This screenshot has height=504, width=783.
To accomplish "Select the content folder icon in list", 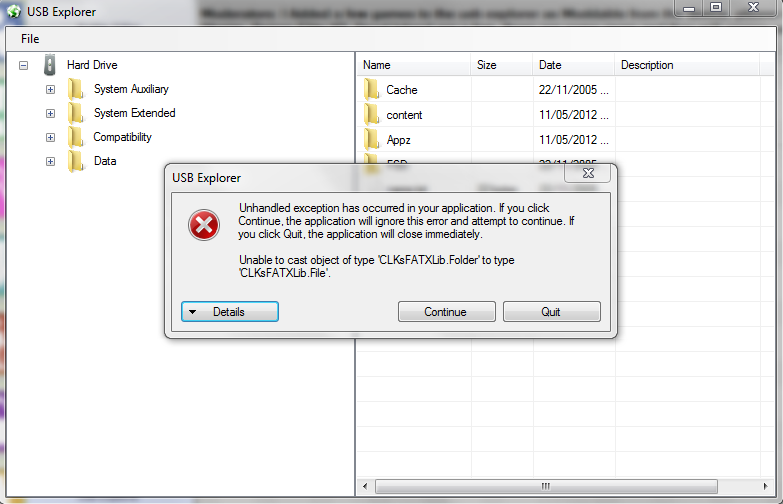I will 372,115.
